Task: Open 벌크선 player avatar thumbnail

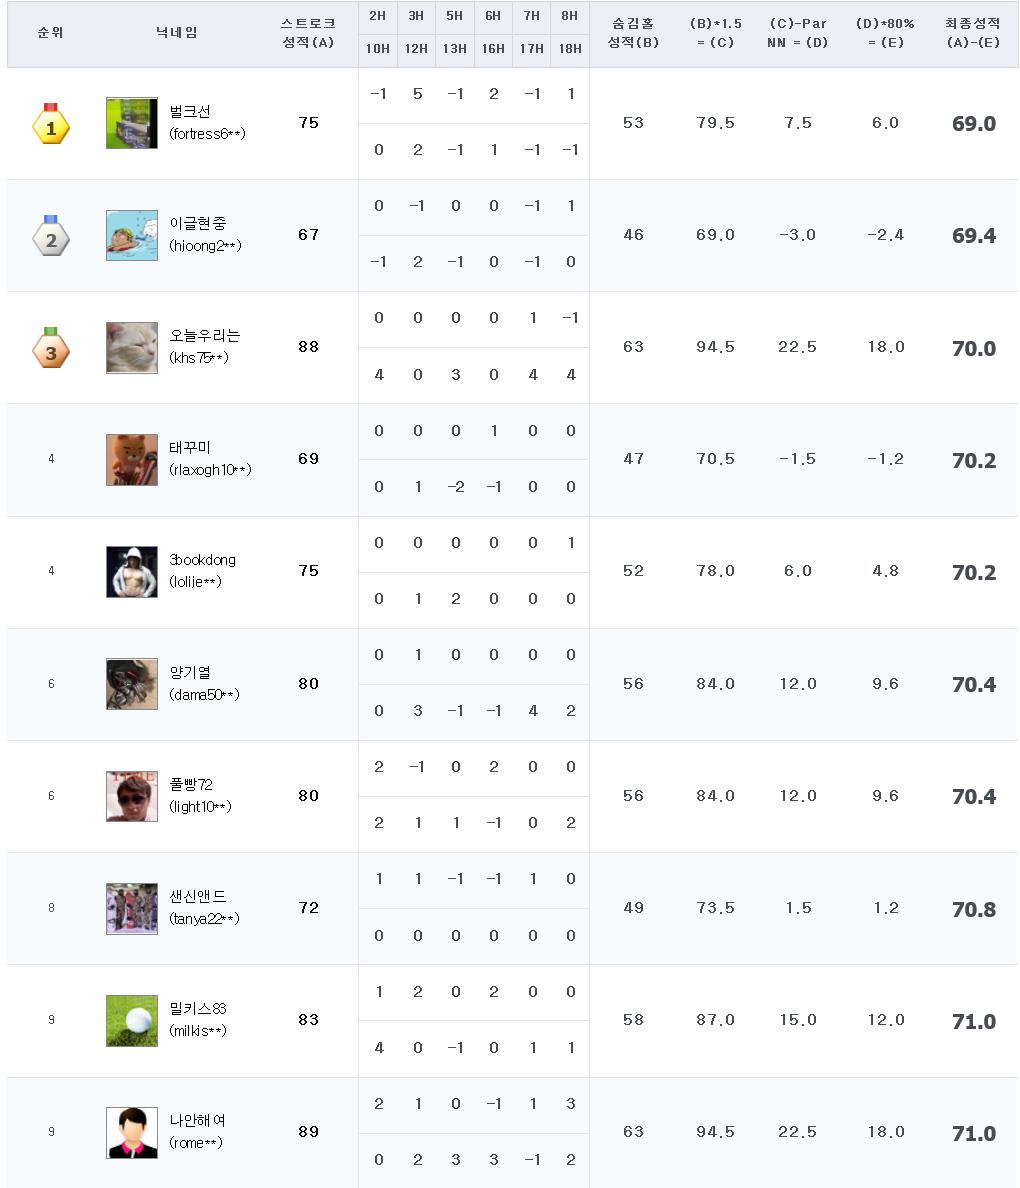Action: [132, 123]
